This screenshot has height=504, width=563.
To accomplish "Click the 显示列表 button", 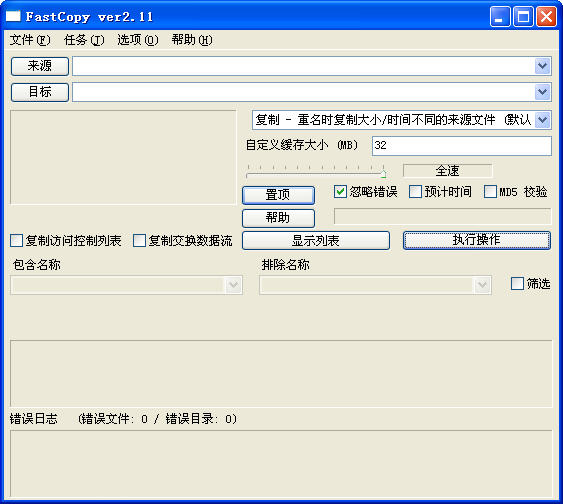I will pos(316,241).
